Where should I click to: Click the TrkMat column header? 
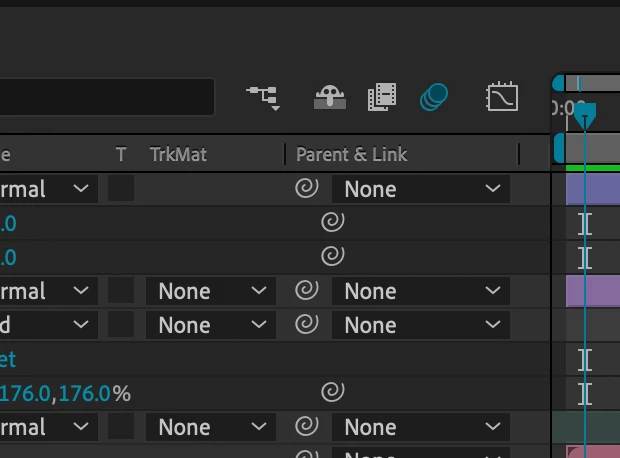[x=178, y=154]
